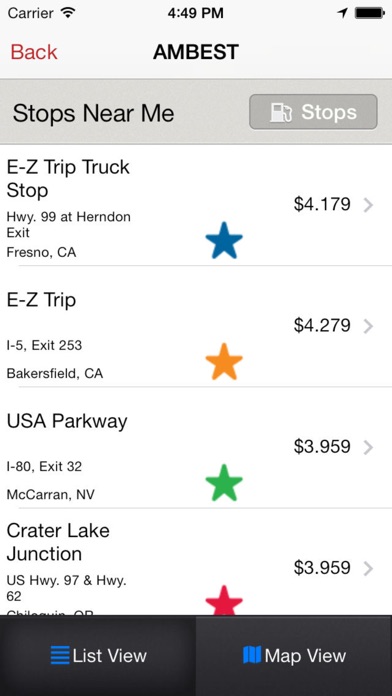Open USA Parkway details chevron
The width and height of the screenshot is (392, 696).
(368, 447)
